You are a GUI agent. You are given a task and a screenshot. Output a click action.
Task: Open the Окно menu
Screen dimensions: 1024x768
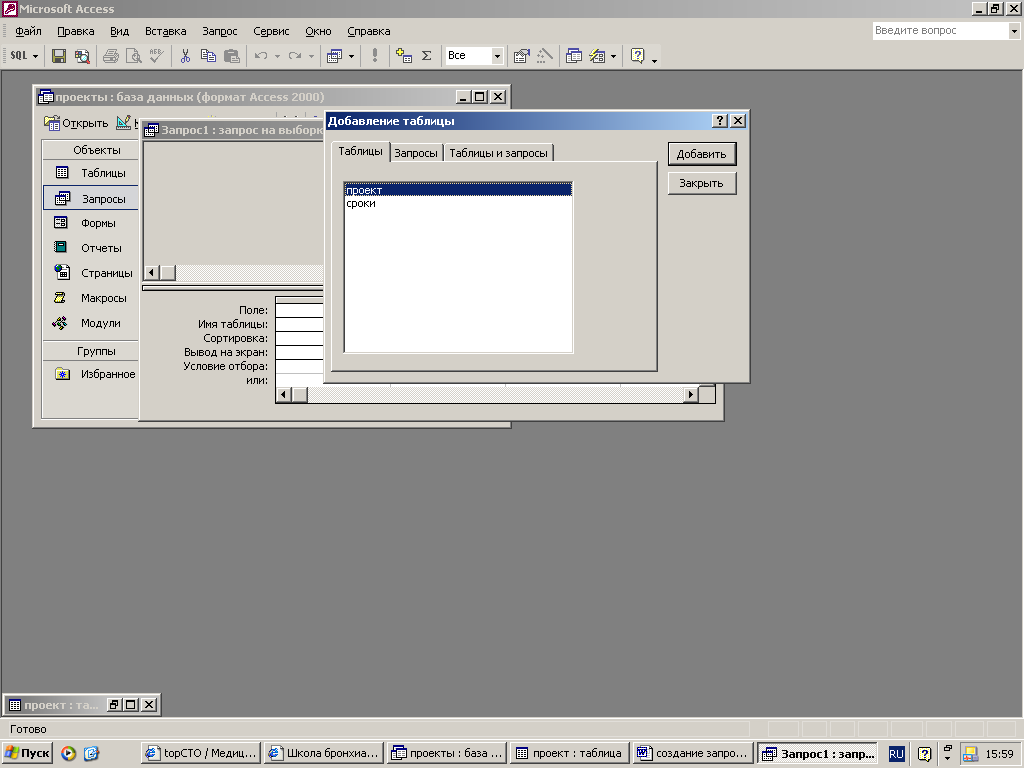tap(318, 31)
